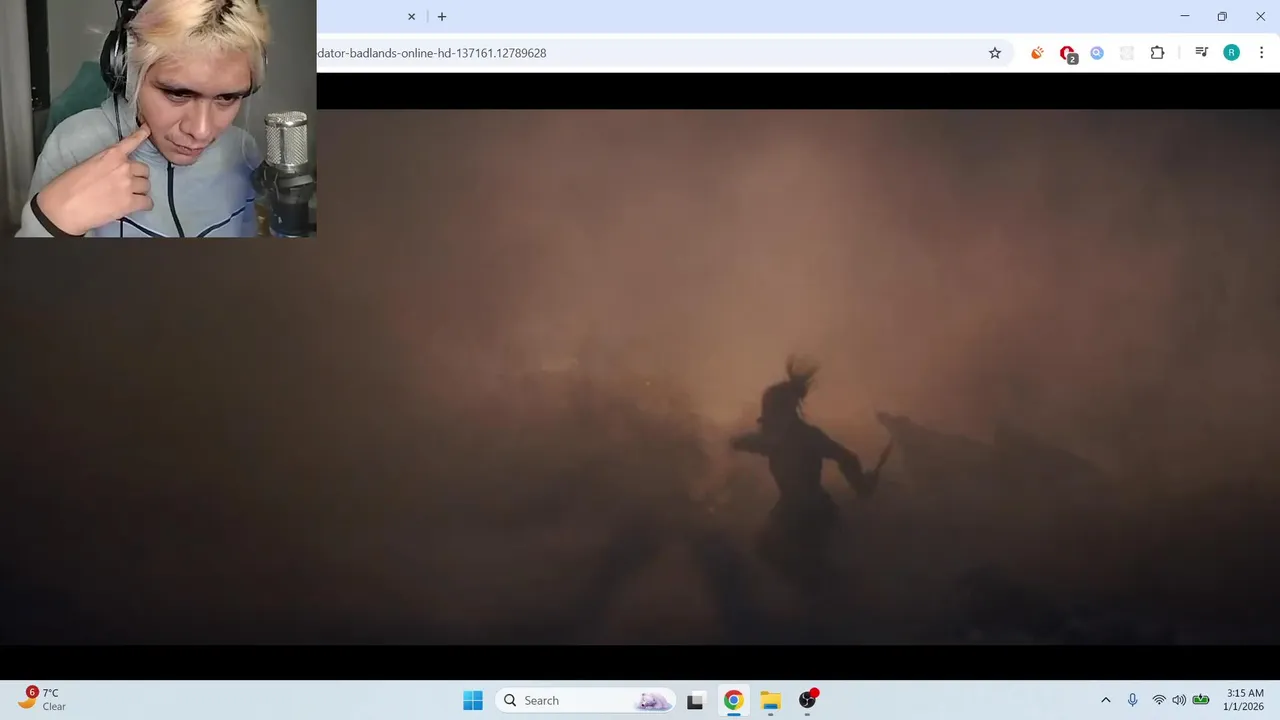The height and width of the screenshot is (720, 1280).
Task: Bookmark this page with the star icon
Action: pyautogui.click(x=995, y=53)
